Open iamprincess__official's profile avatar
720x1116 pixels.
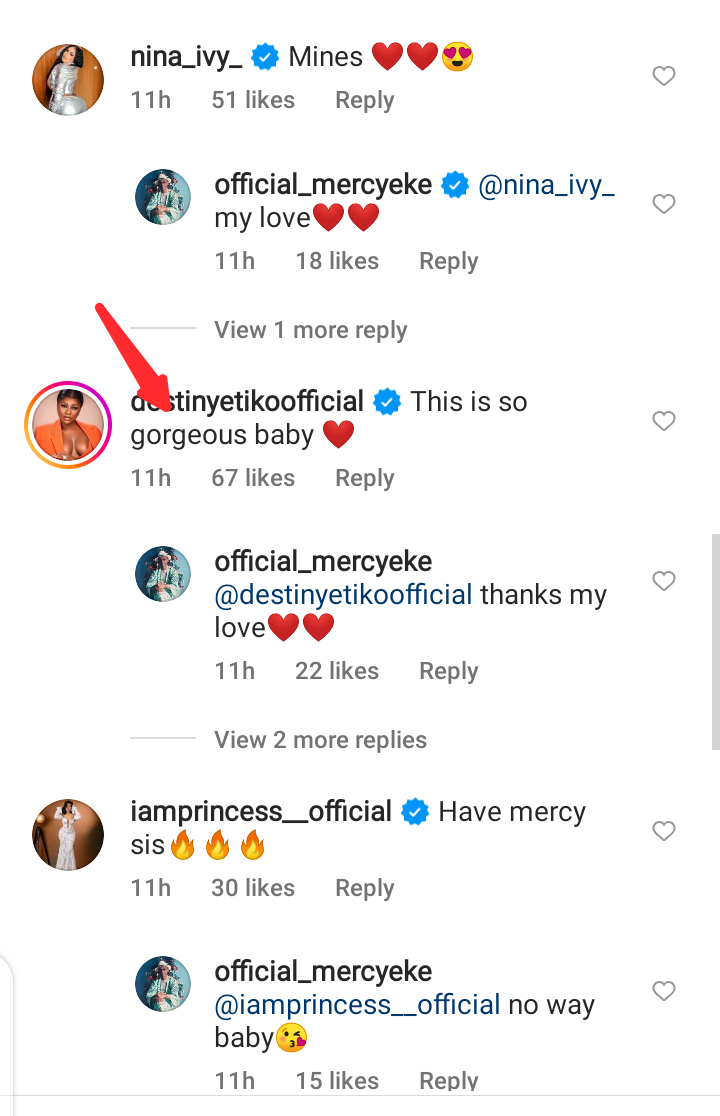[68, 834]
